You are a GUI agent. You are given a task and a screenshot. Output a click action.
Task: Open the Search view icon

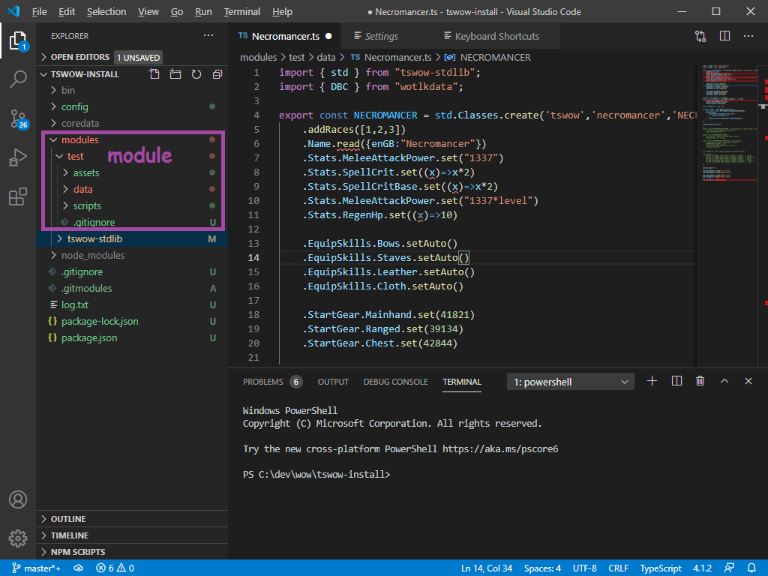(x=18, y=79)
